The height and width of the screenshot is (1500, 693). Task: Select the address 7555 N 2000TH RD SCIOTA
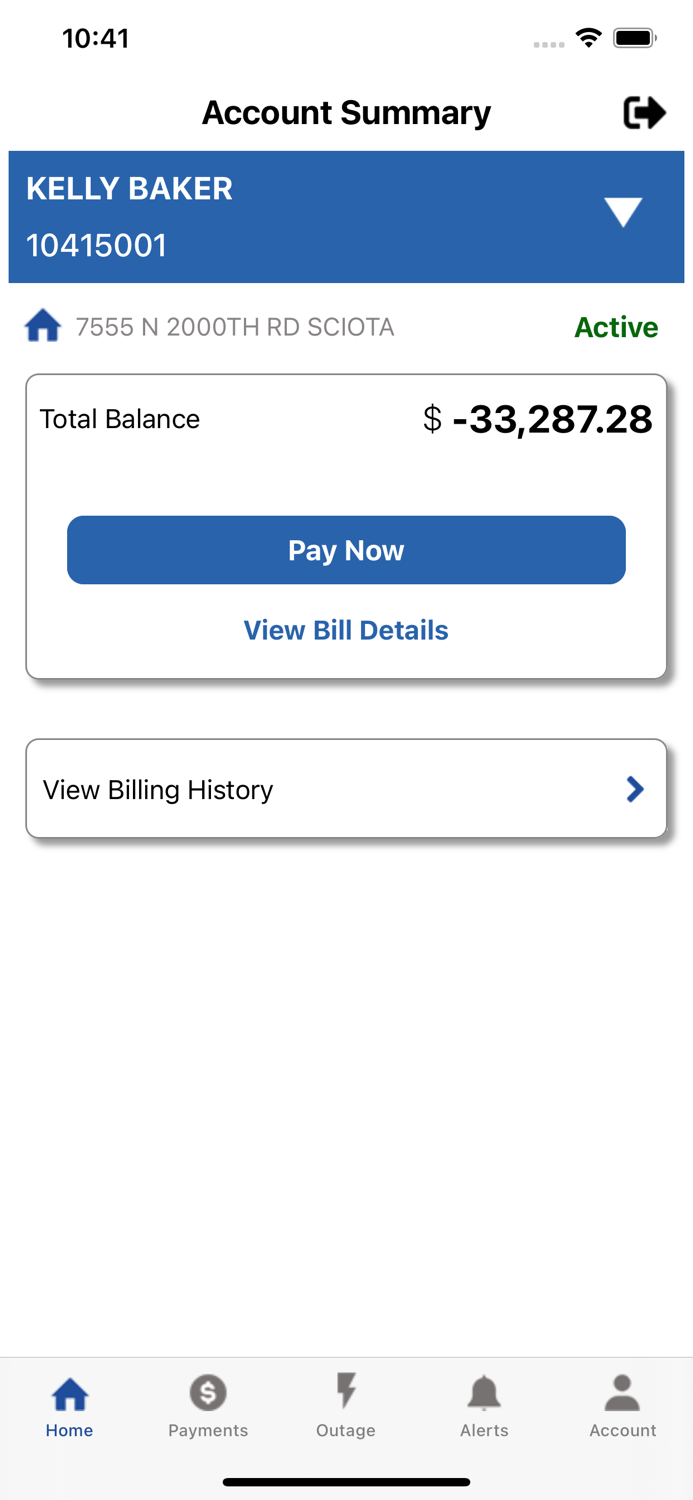coord(235,327)
